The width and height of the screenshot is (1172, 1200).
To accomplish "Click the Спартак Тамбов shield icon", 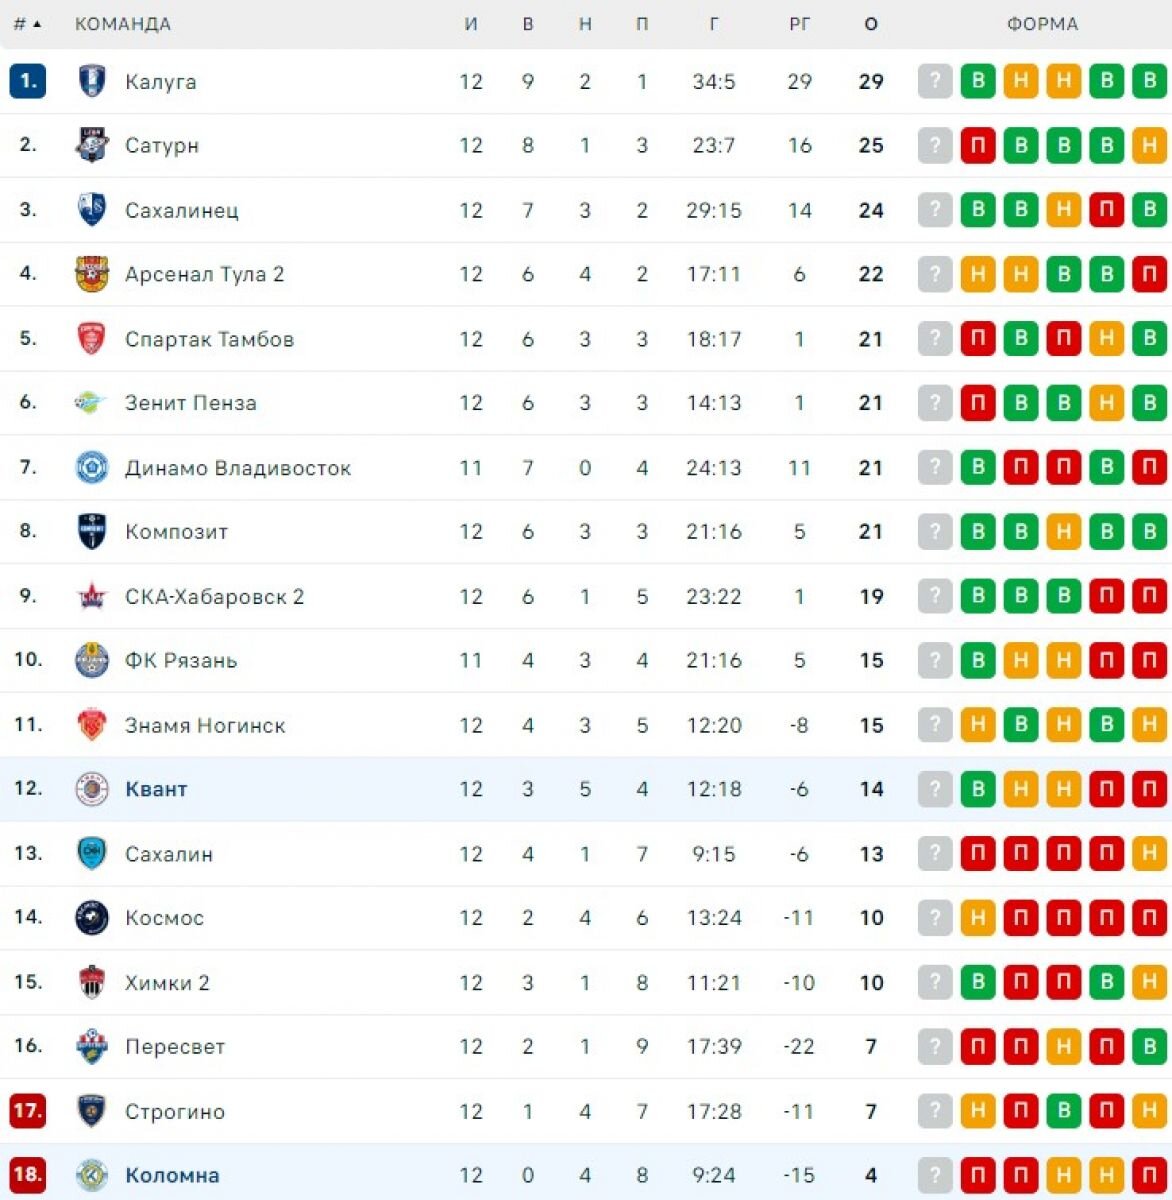I will pos(92,338).
